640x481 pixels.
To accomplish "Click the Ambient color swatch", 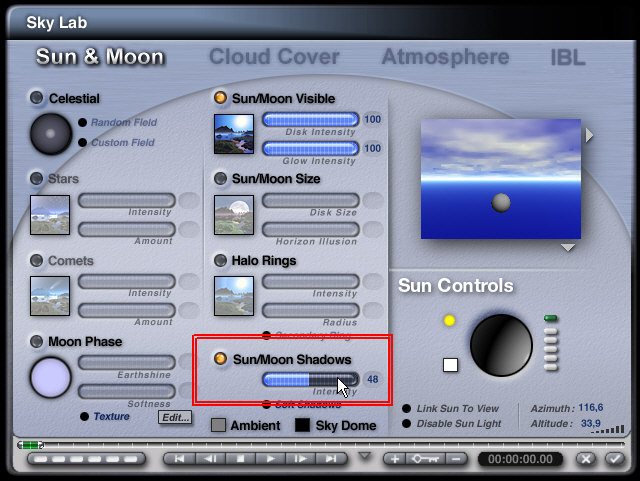I will tap(218, 425).
